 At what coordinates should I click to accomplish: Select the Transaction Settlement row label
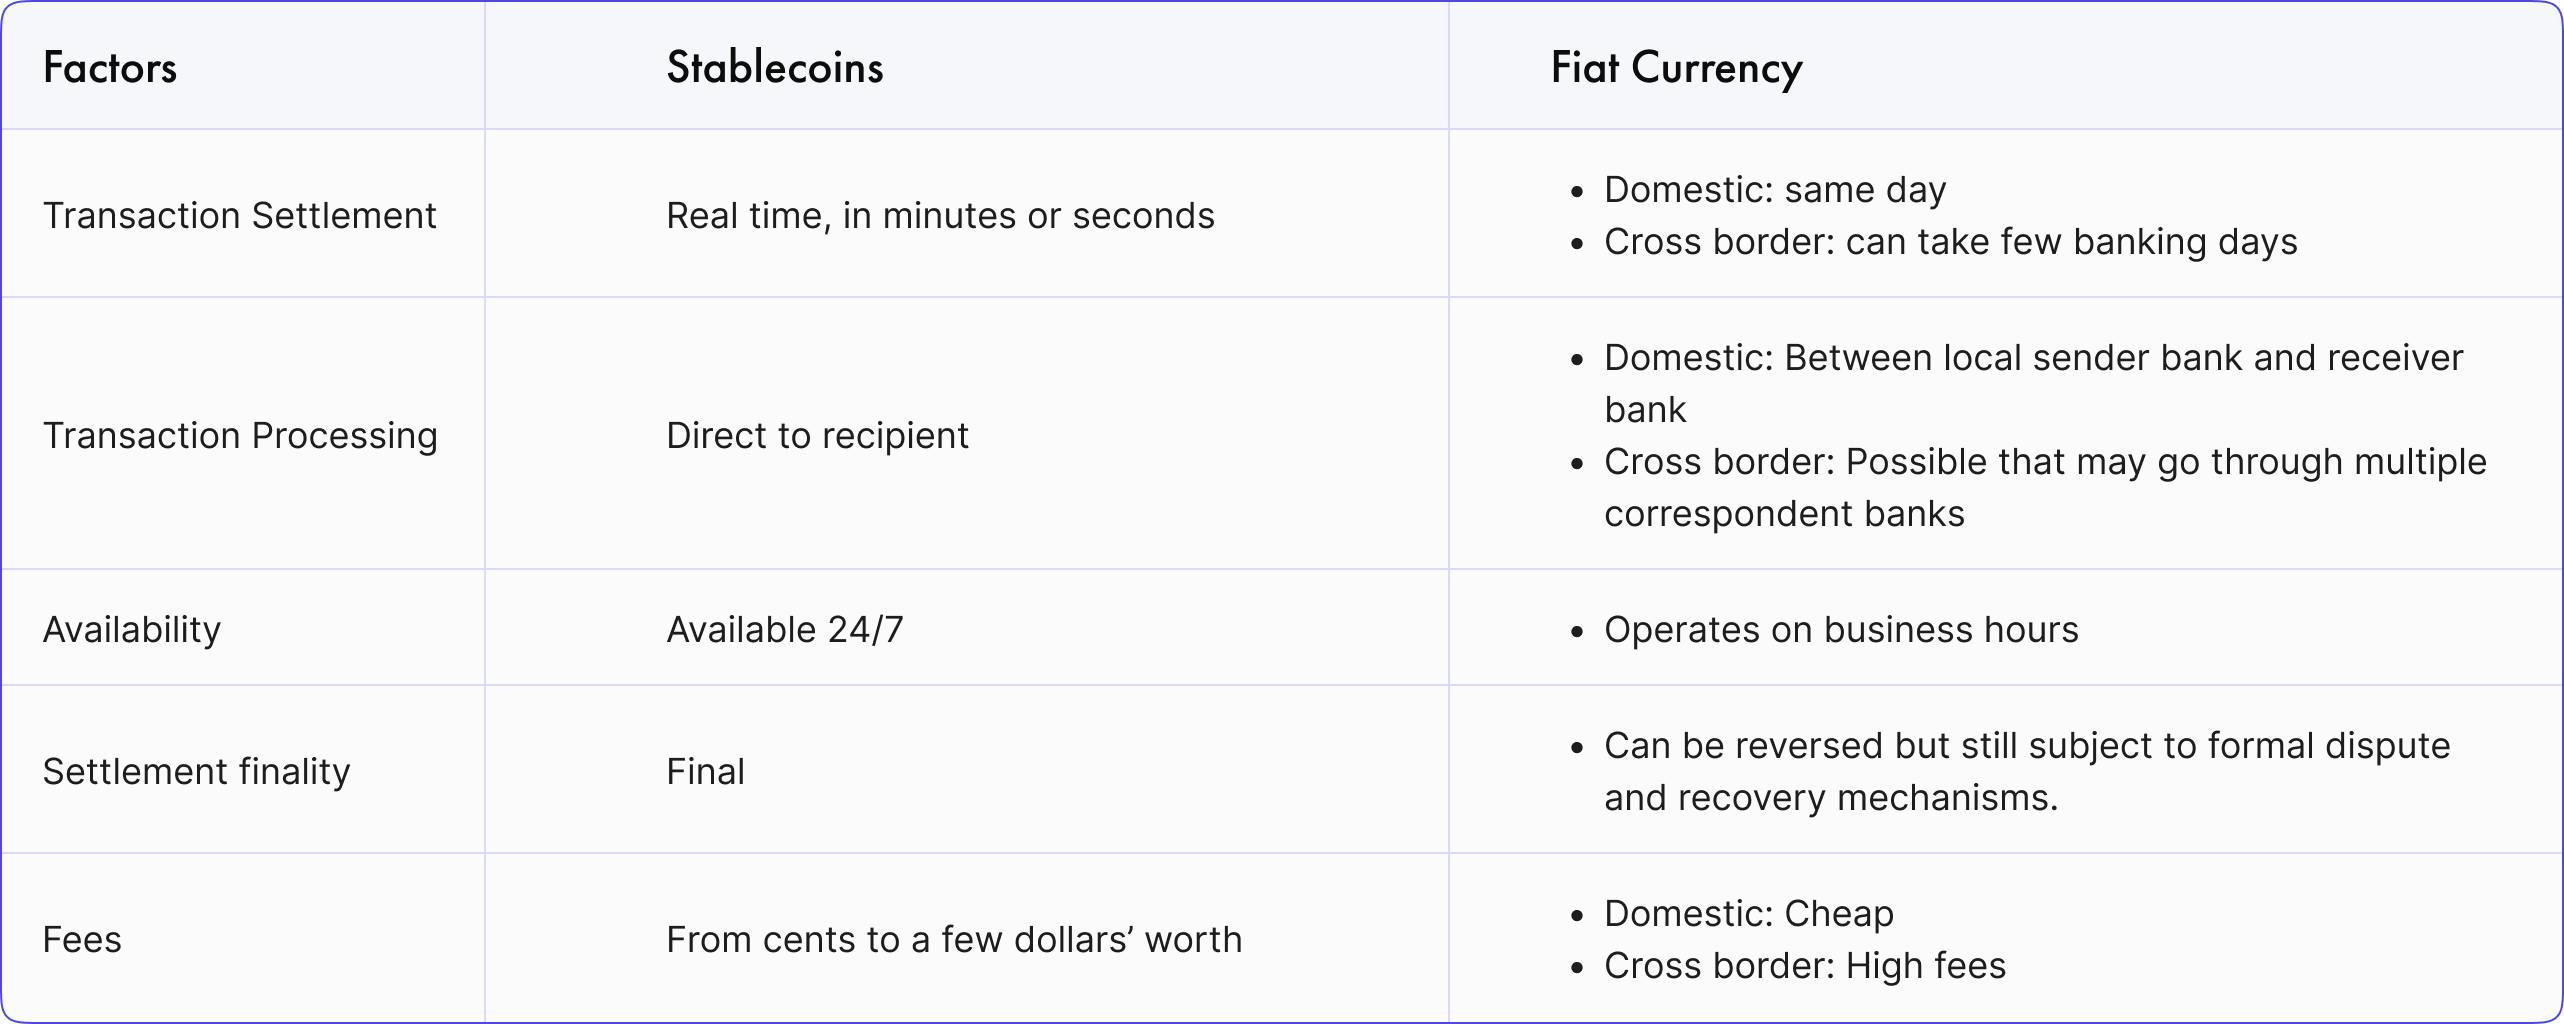click(x=240, y=216)
